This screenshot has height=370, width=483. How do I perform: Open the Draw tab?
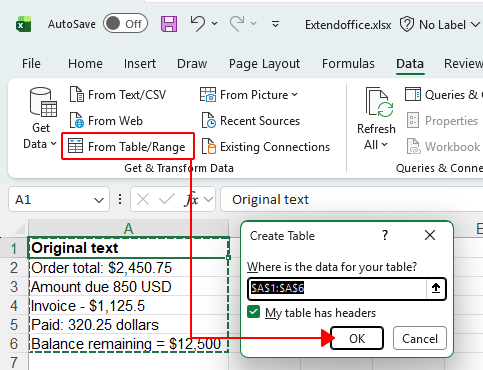click(192, 63)
